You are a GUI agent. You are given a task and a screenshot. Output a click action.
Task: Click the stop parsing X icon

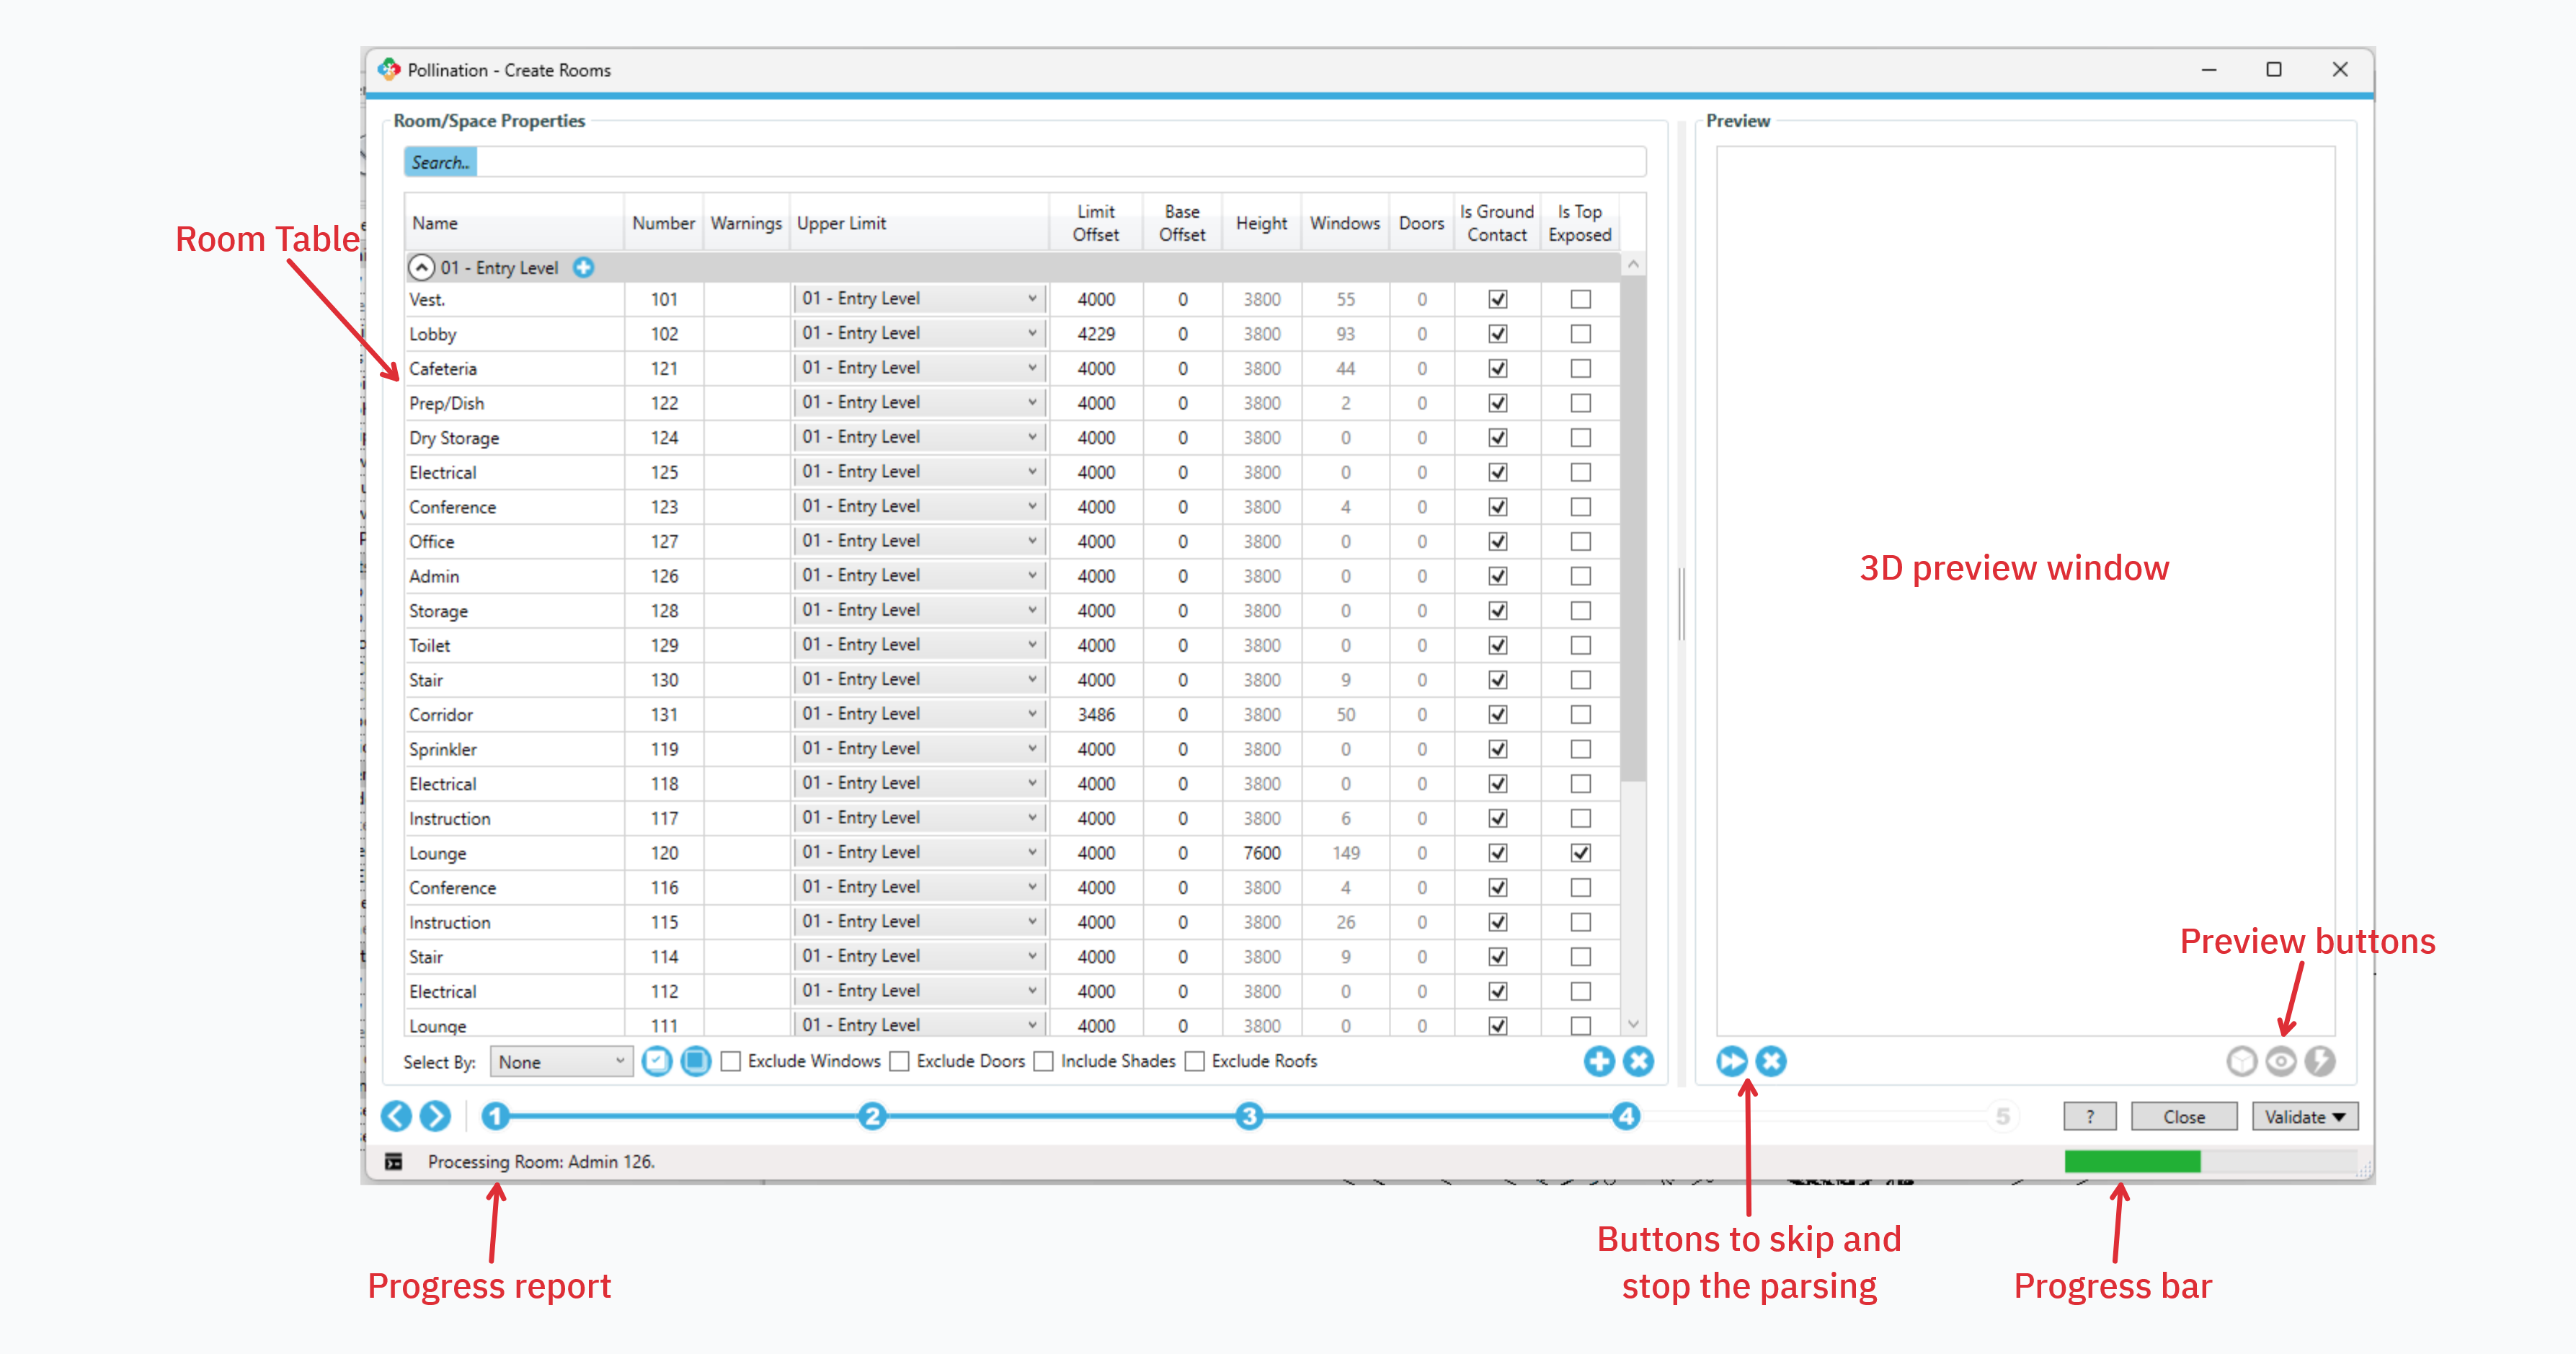pos(1771,1061)
